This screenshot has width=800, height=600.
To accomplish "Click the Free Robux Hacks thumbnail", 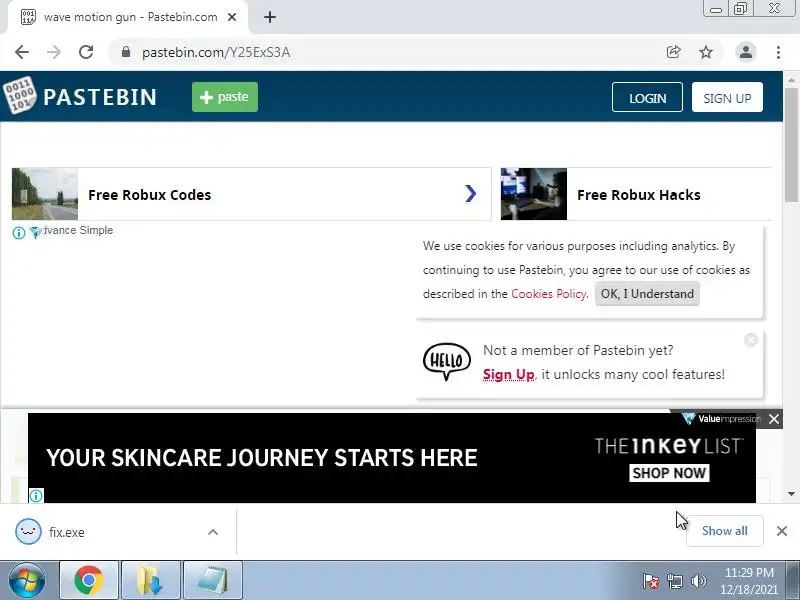I will 534,194.
